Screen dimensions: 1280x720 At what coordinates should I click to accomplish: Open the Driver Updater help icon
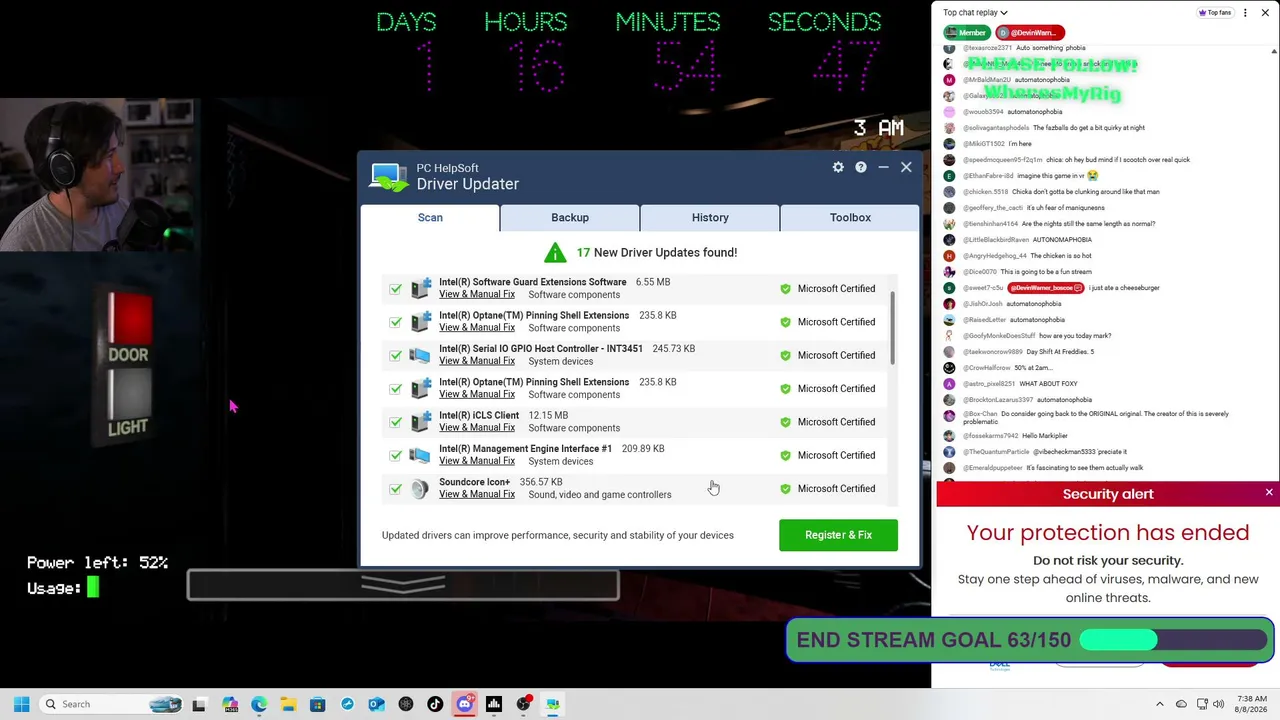click(861, 167)
